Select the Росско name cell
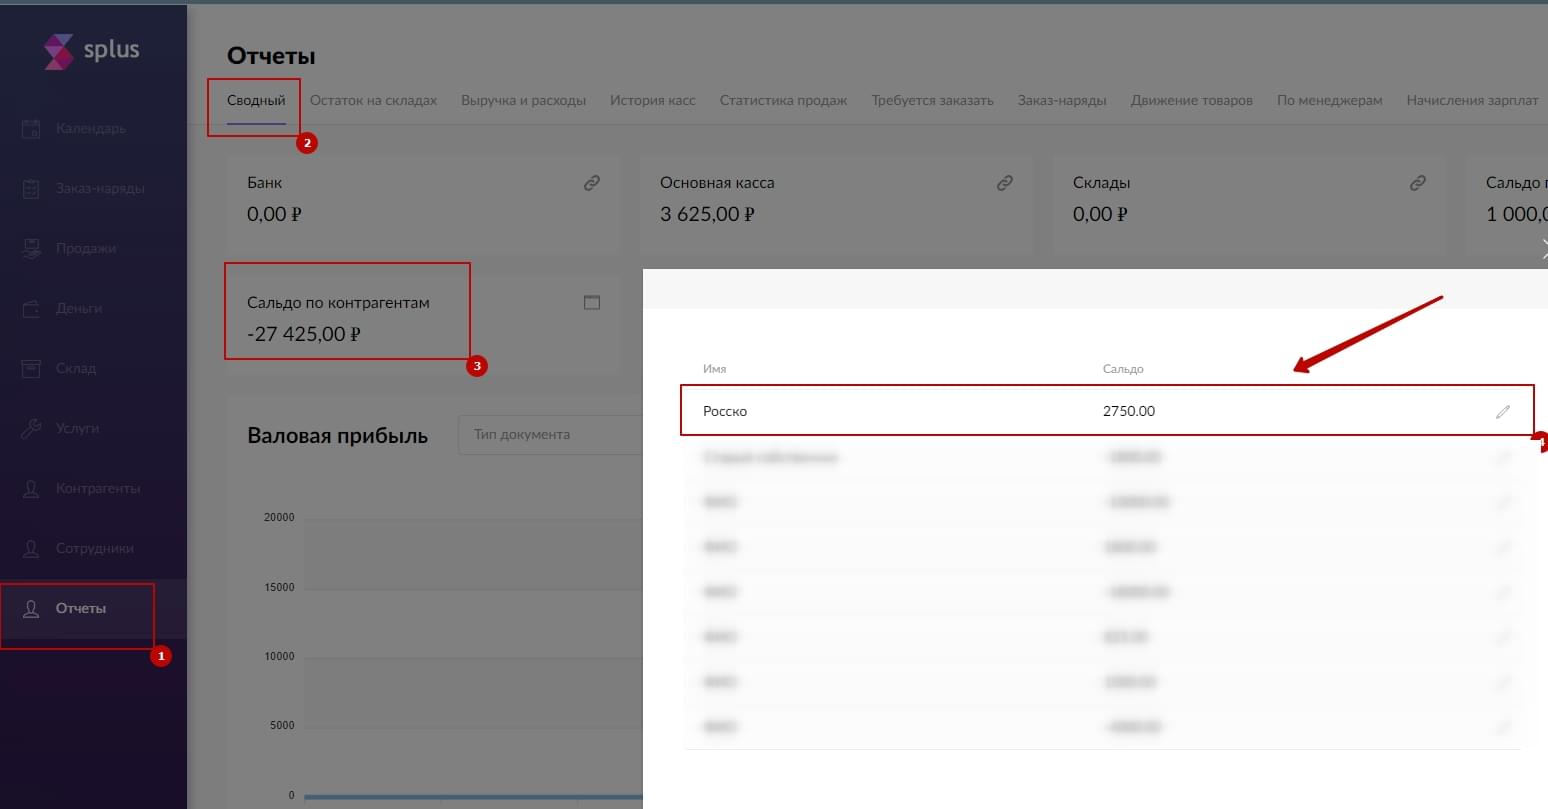1548x809 pixels. tap(725, 411)
